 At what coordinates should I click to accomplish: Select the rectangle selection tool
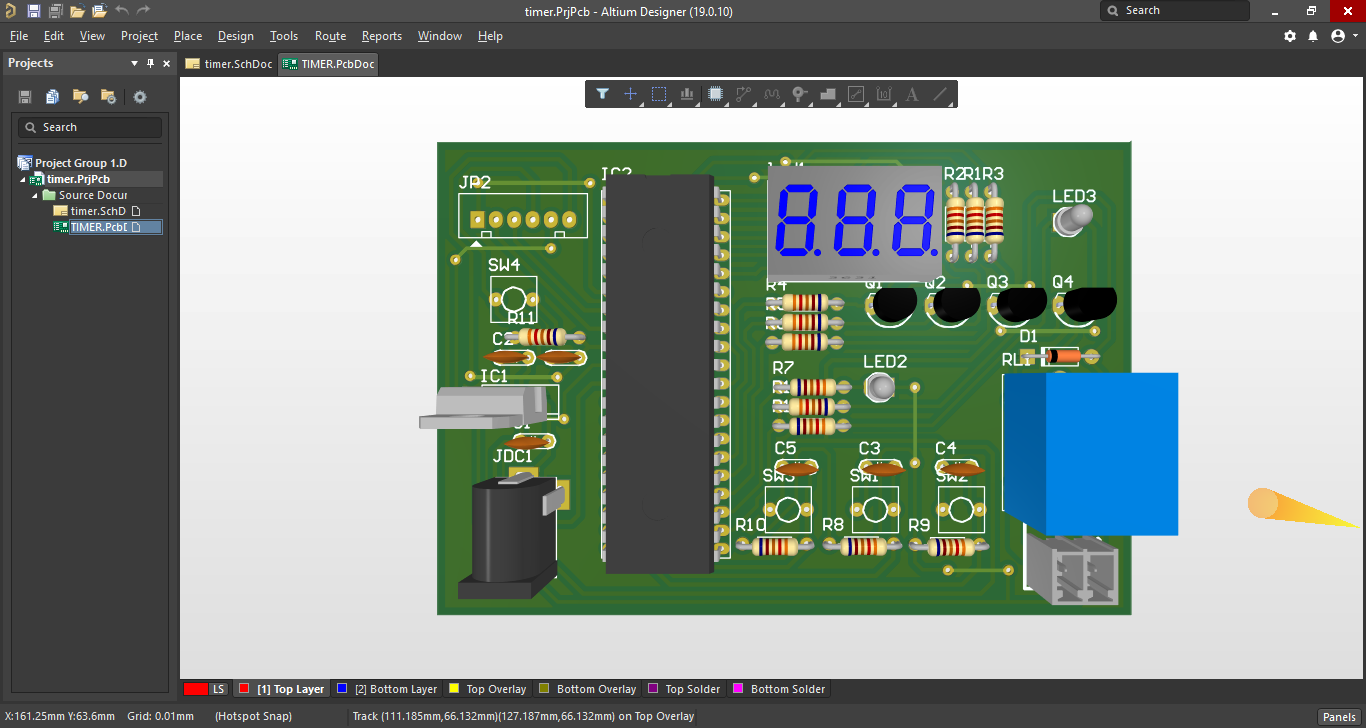point(659,94)
